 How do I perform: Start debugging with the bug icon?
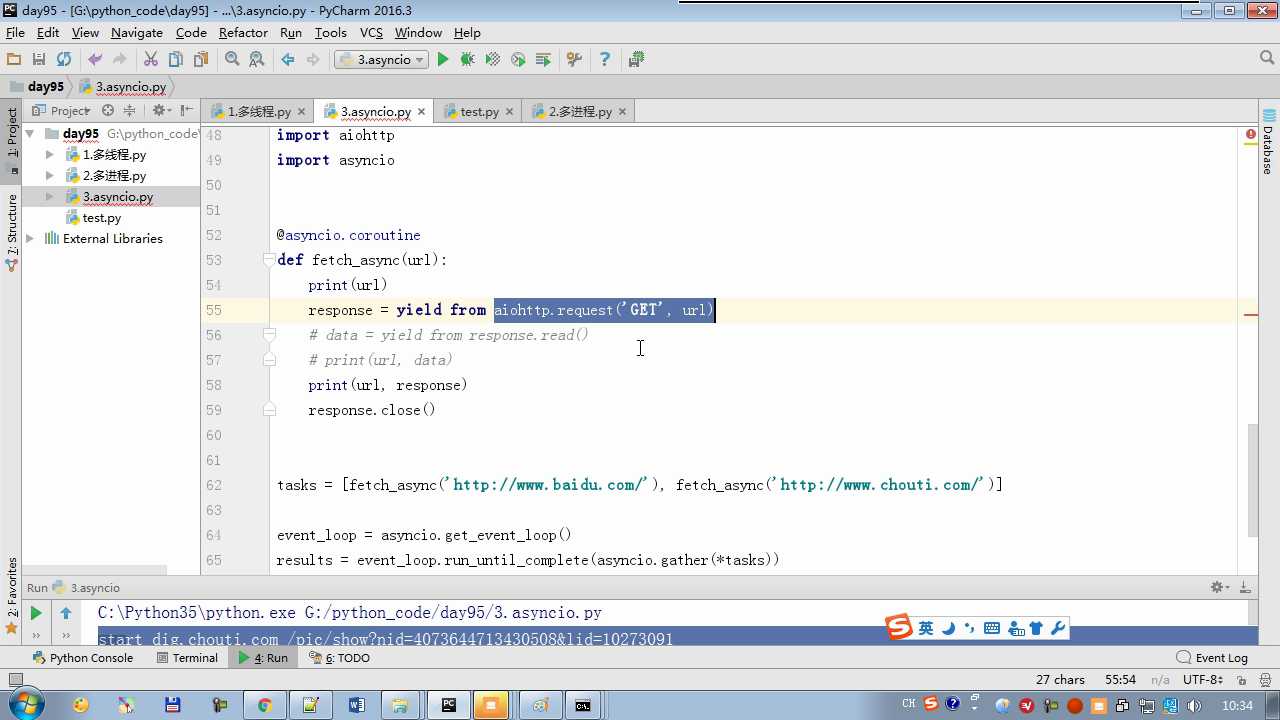[x=468, y=60]
